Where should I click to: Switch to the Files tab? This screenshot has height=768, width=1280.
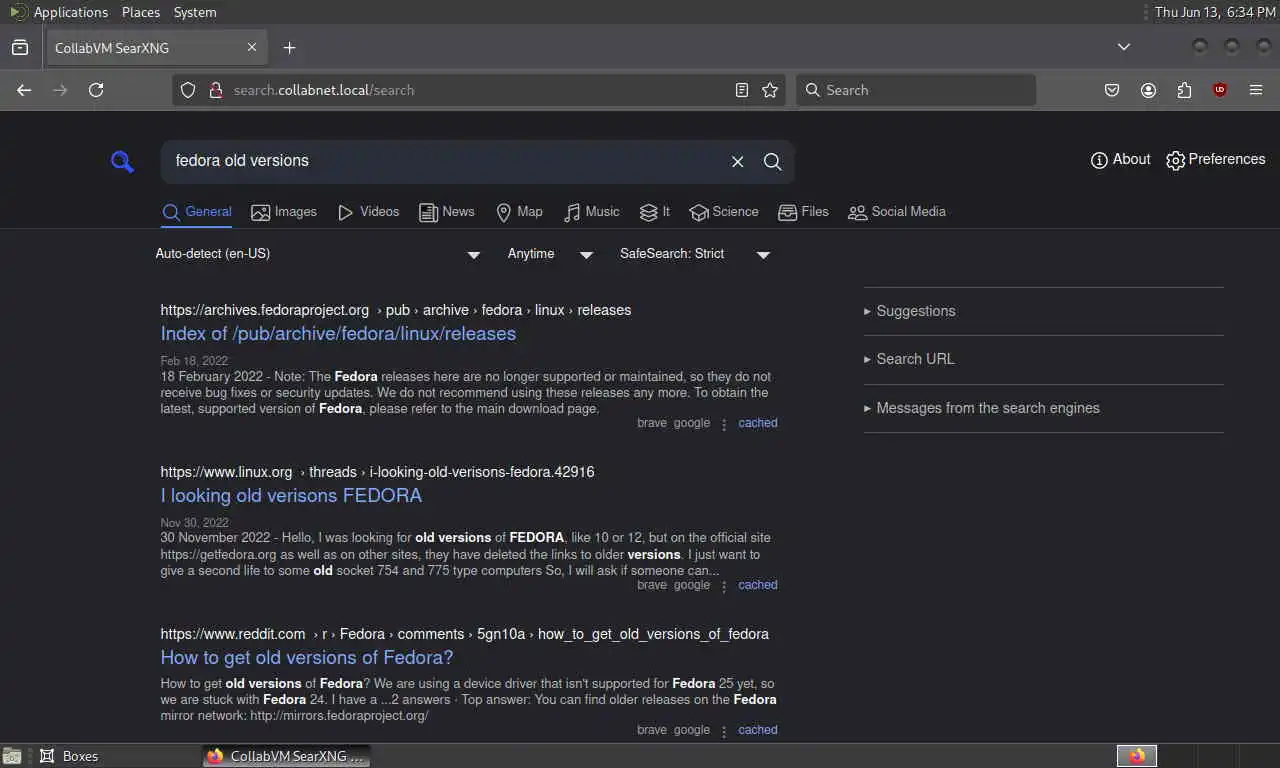click(x=803, y=212)
